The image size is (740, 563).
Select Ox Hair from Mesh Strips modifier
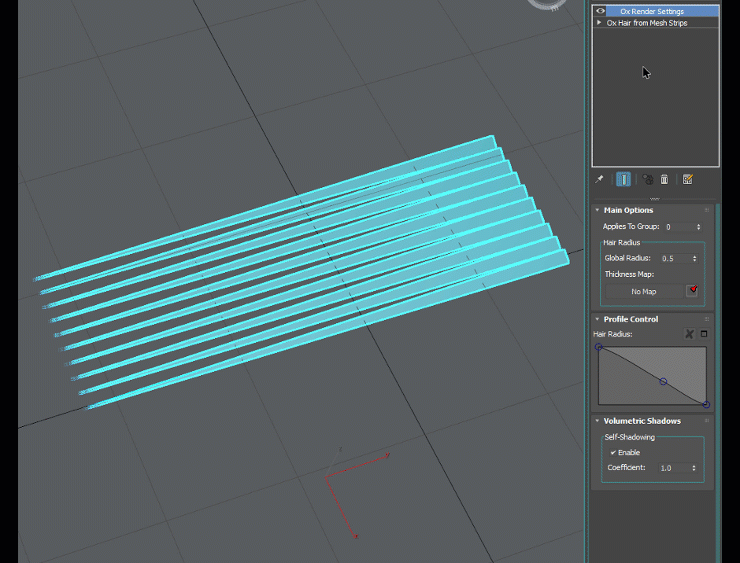[650, 22]
